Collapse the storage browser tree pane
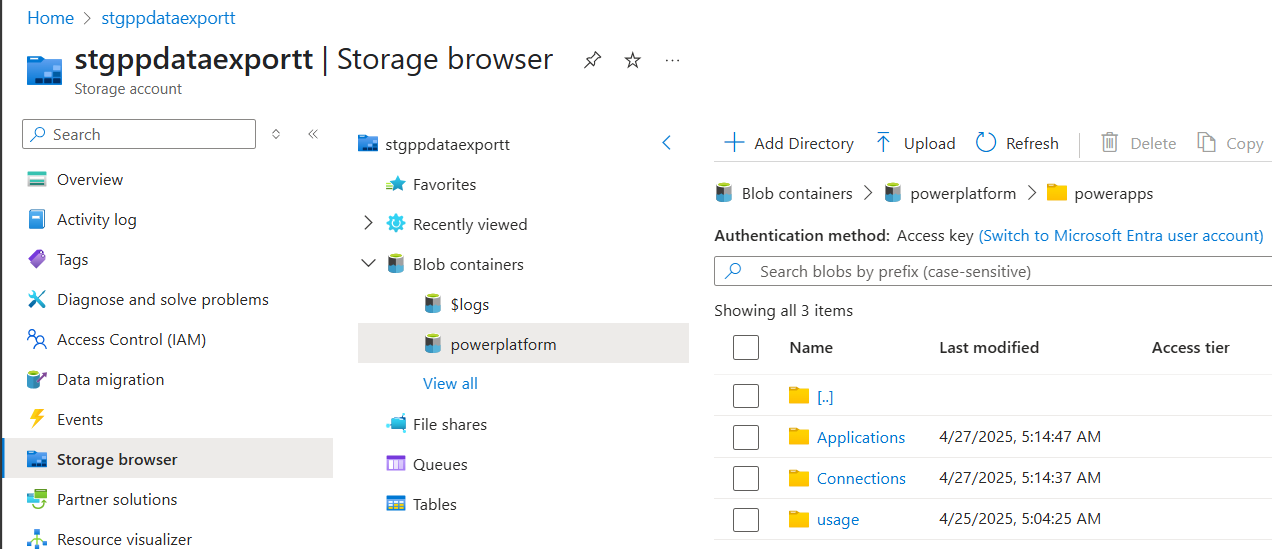 click(x=667, y=143)
